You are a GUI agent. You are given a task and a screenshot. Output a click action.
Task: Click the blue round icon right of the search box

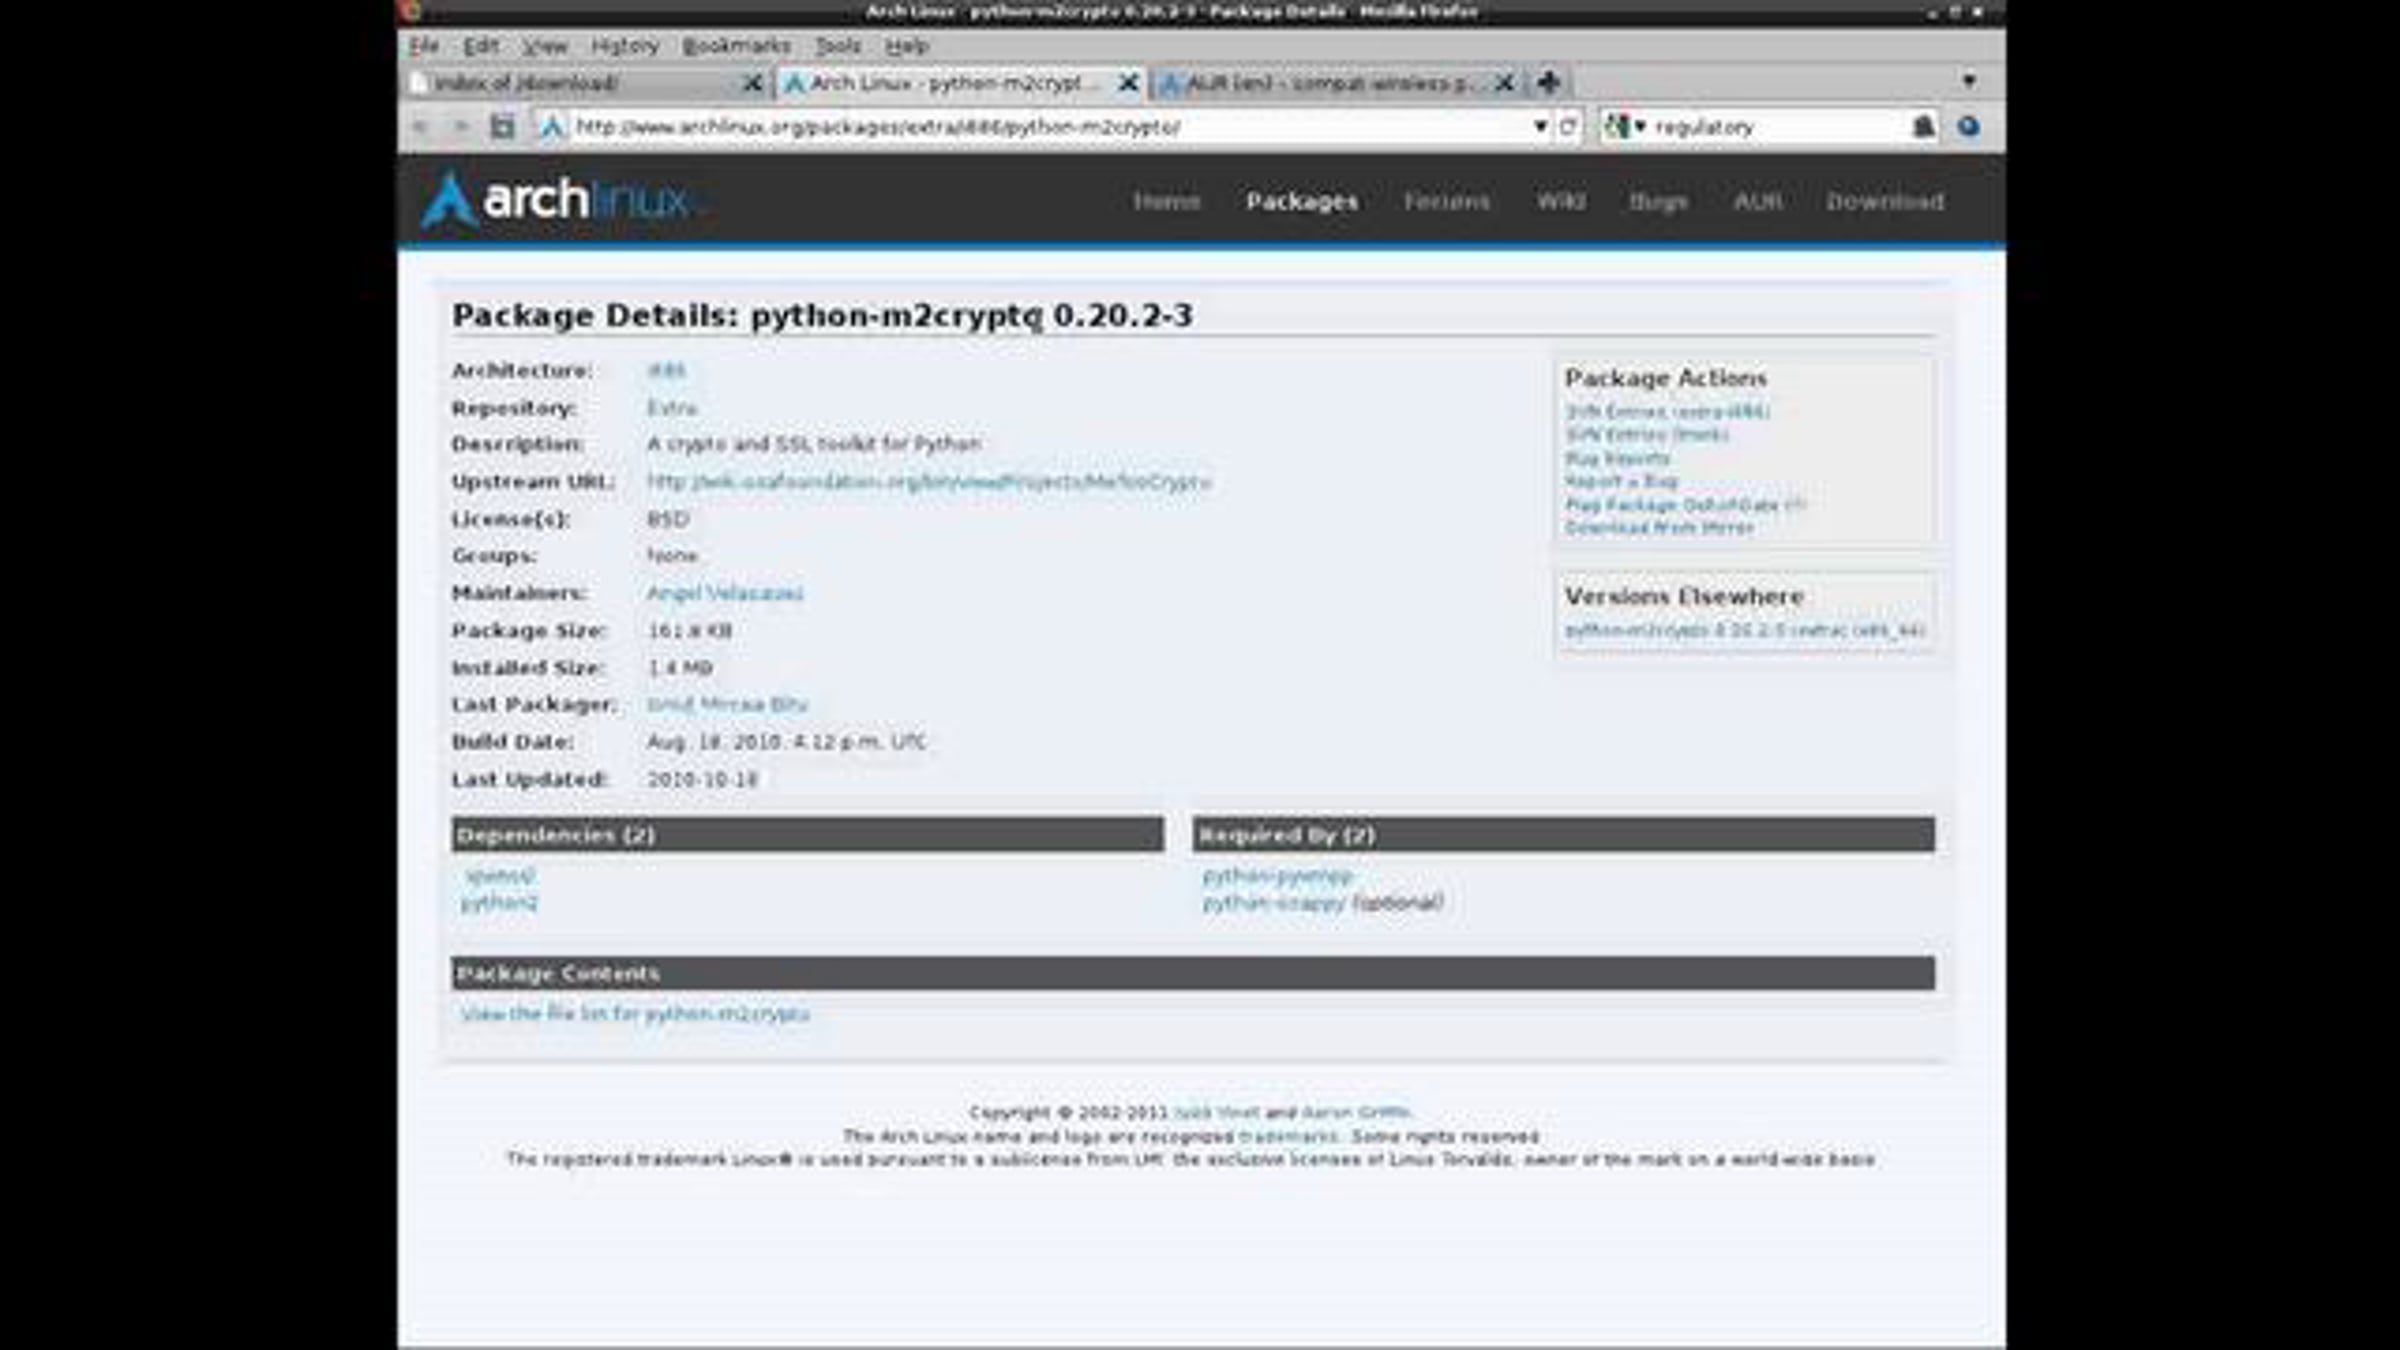pos(1968,127)
